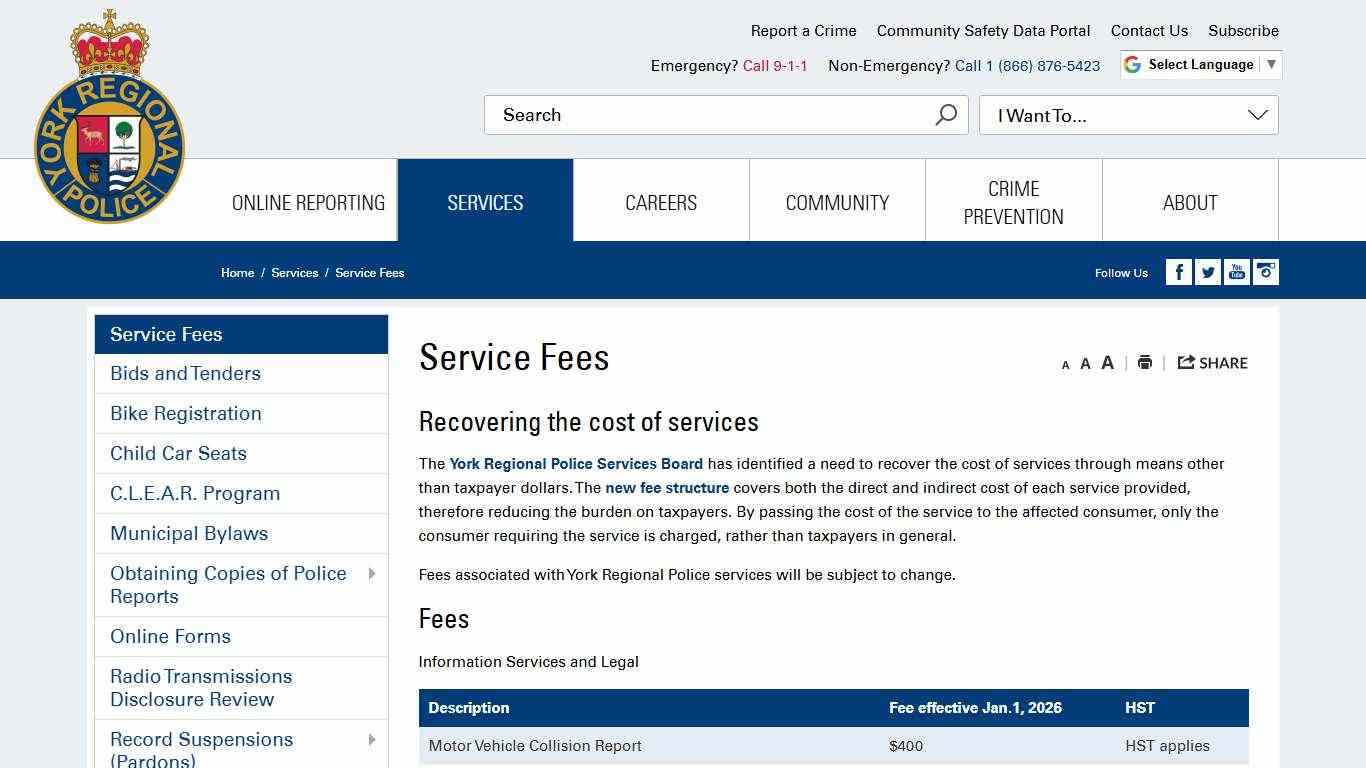Expand Obtaining Copies of Police Reports submenu
The height and width of the screenshot is (768, 1366).
[372, 573]
